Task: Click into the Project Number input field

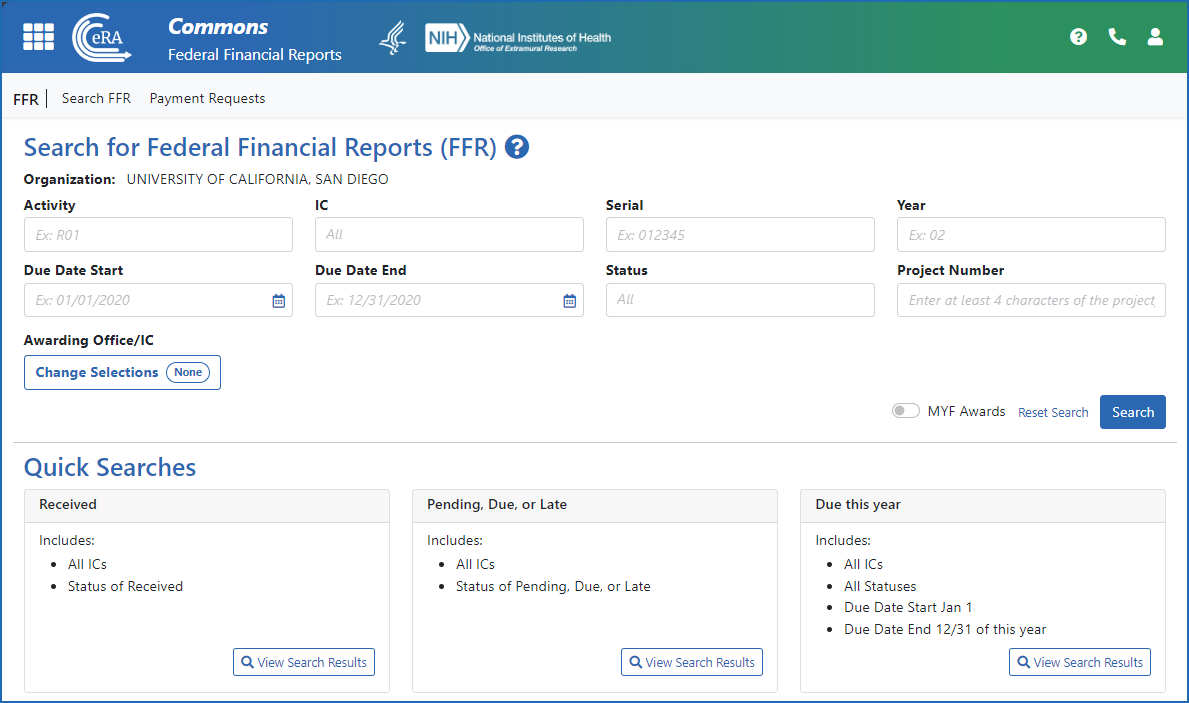Action: pyautogui.click(x=1031, y=300)
